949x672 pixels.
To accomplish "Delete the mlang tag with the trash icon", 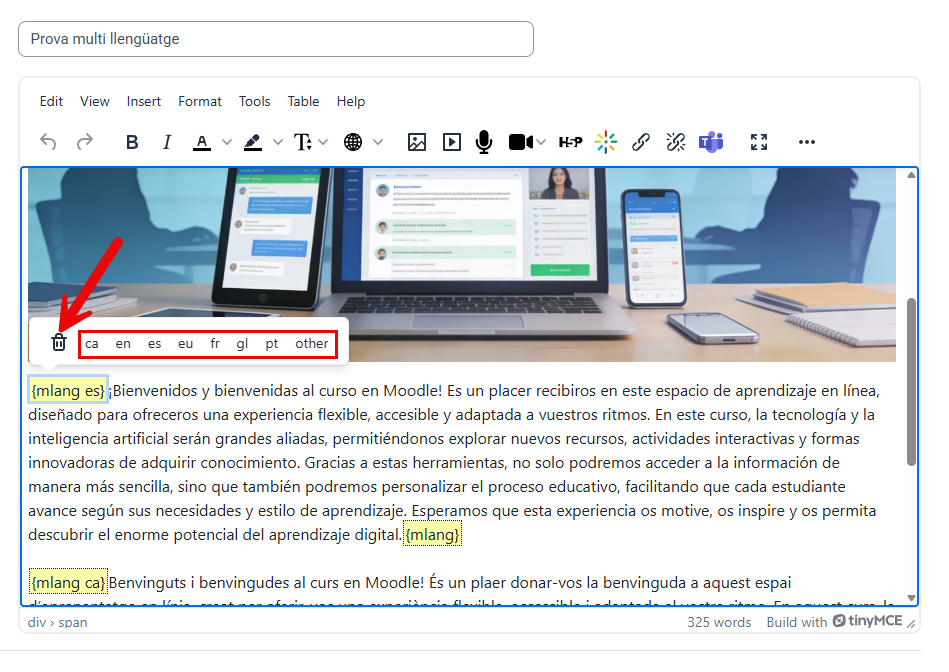I will (59, 343).
